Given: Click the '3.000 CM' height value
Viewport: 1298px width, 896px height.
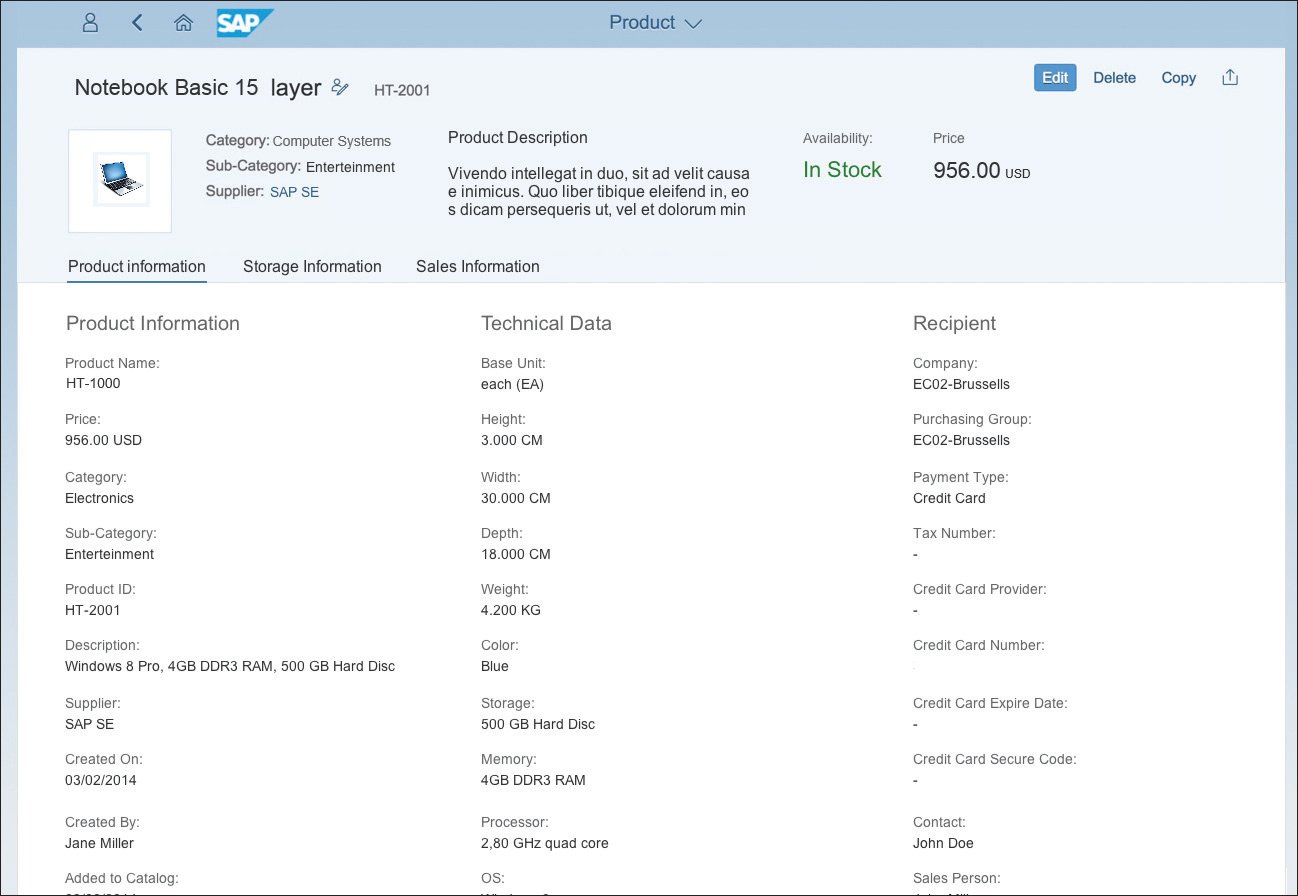Looking at the screenshot, I should (x=512, y=440).
